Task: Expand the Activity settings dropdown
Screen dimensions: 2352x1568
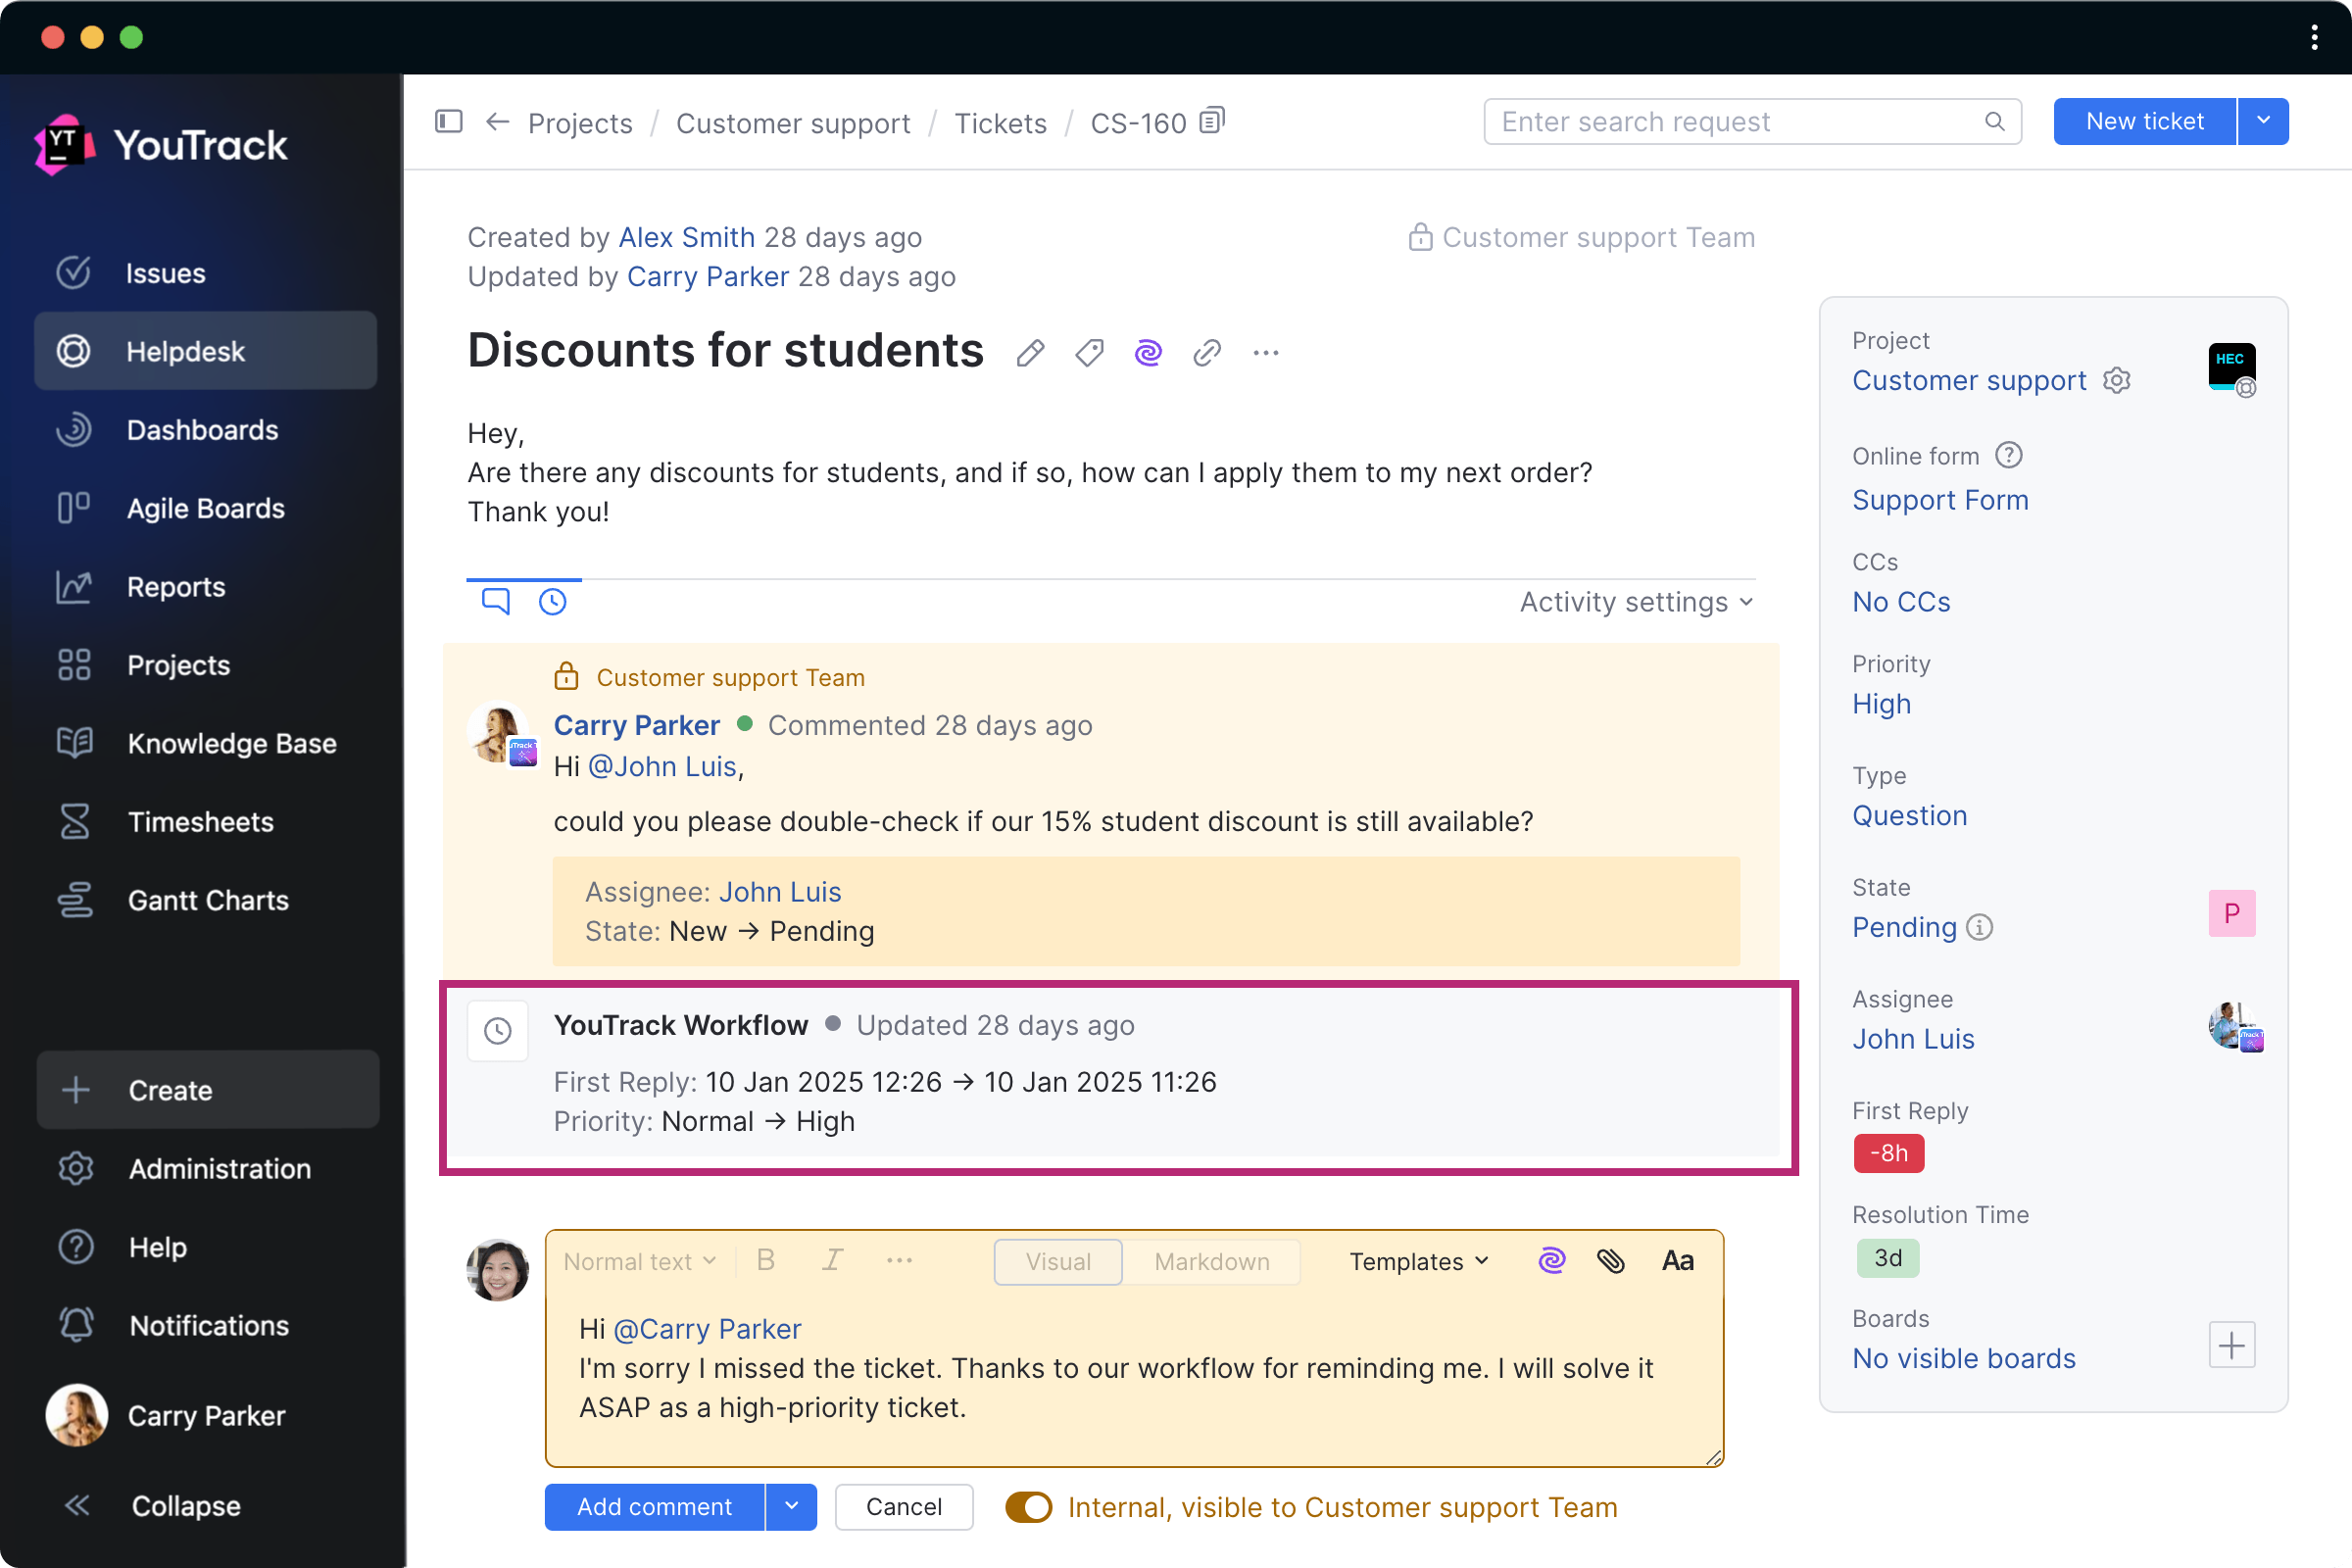Action: click(x=1634, y=601)
